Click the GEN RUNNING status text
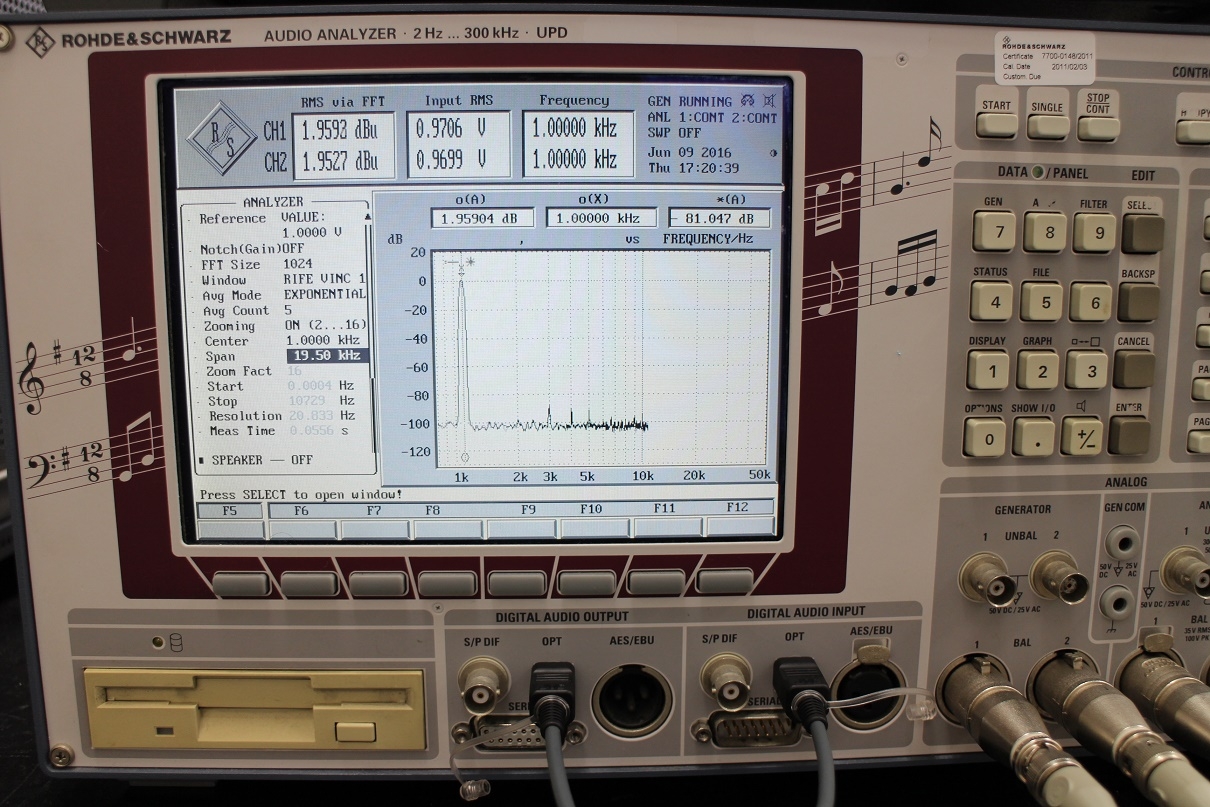The height and width of the screenshot is (807, 1210). (x=690, y=101)
